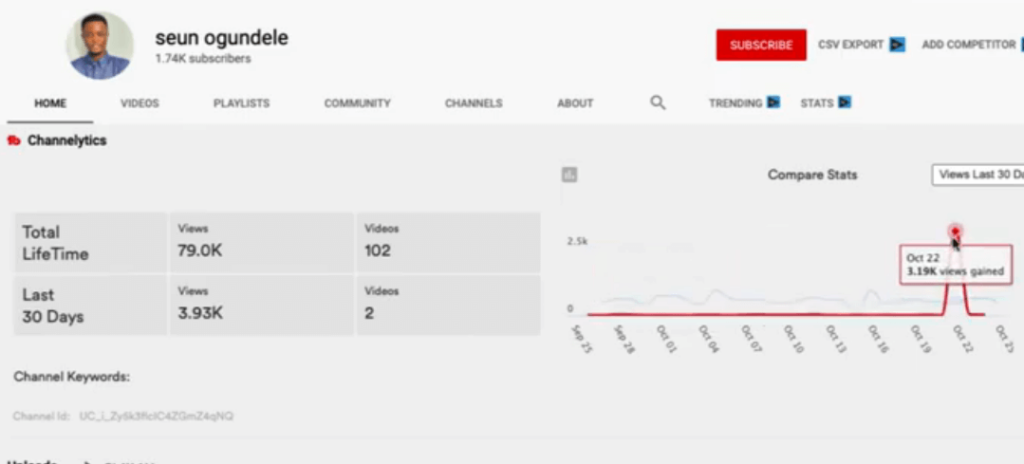The width and height of the screenshot is (1024, 464).
Task: Click the Sep 25 axis label
Action: point(581,339)
